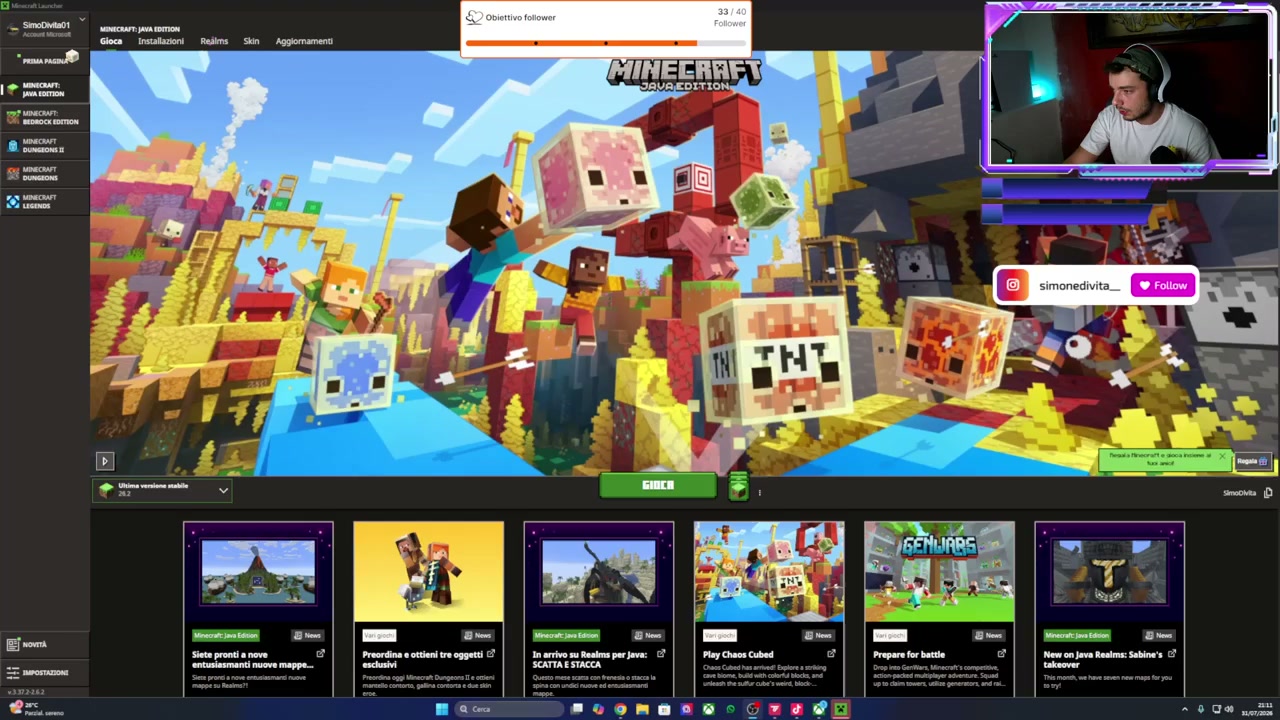Open Minecraft Dungeons sidebar icon
The height and width of the screenshot is (720, 1280).
point(12,173)
